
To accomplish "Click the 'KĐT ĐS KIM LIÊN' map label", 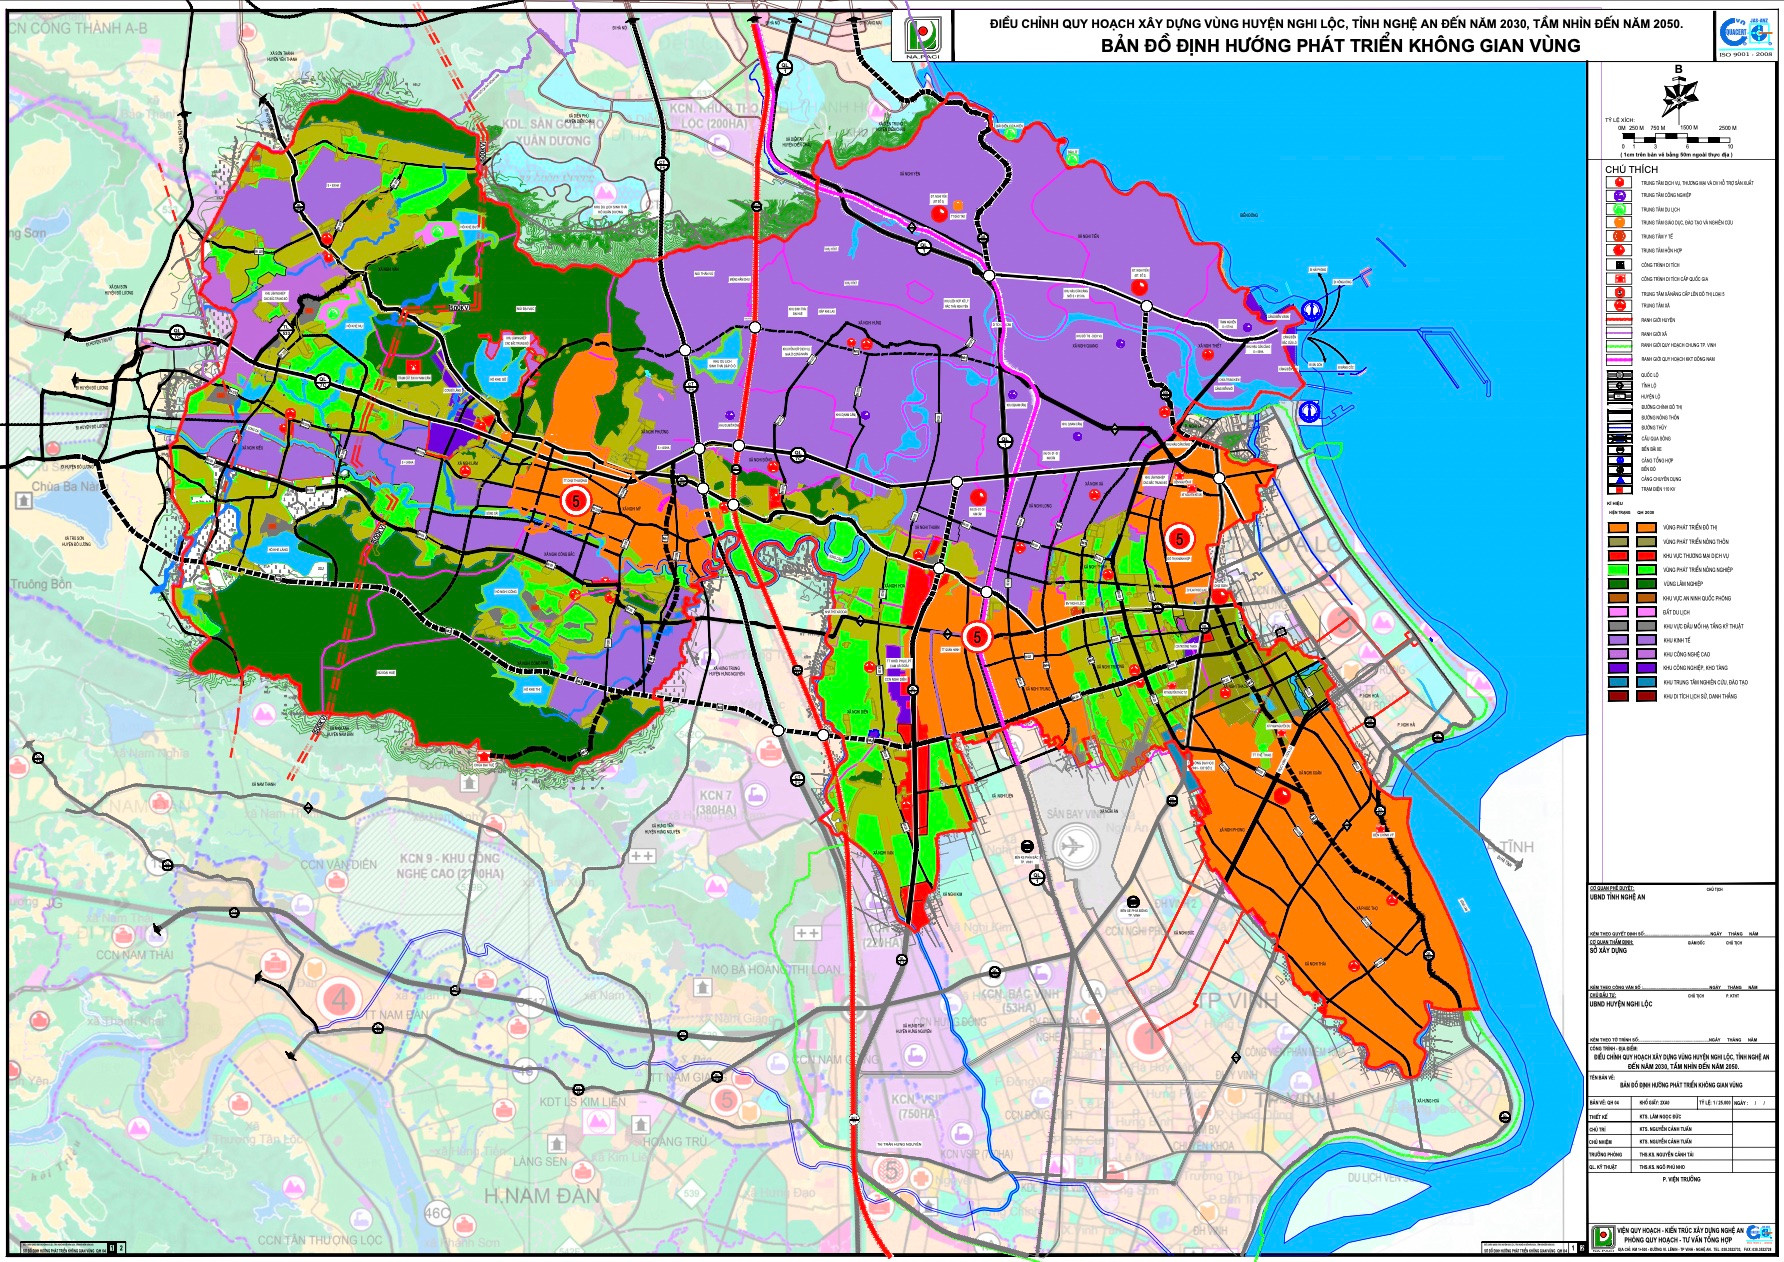I will click(583, 1102).
